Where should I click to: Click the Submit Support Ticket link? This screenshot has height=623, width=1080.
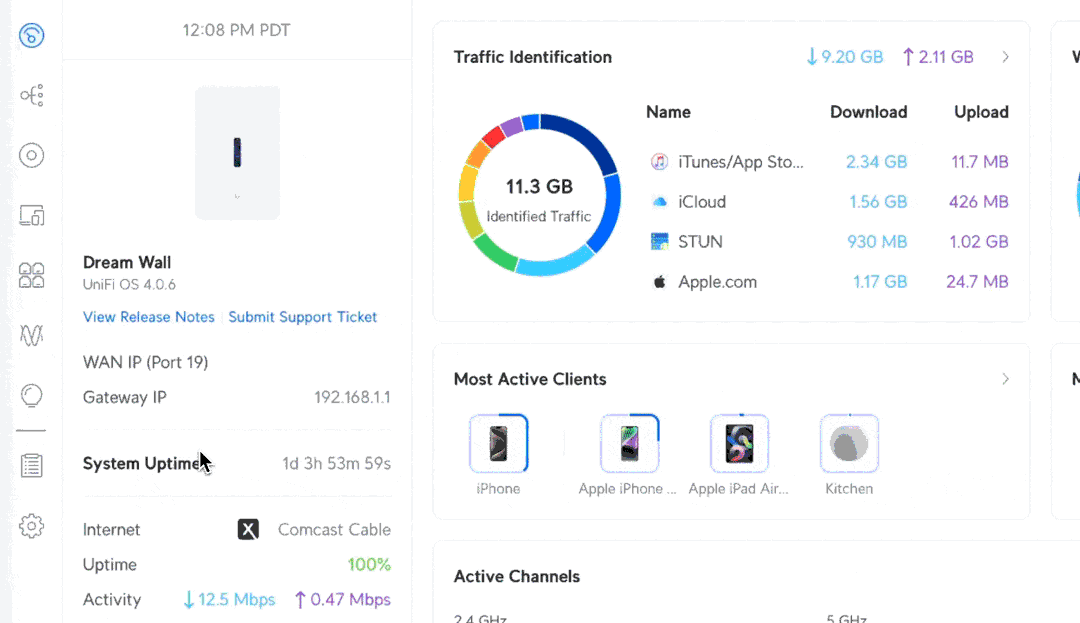(x=303, y=317)
